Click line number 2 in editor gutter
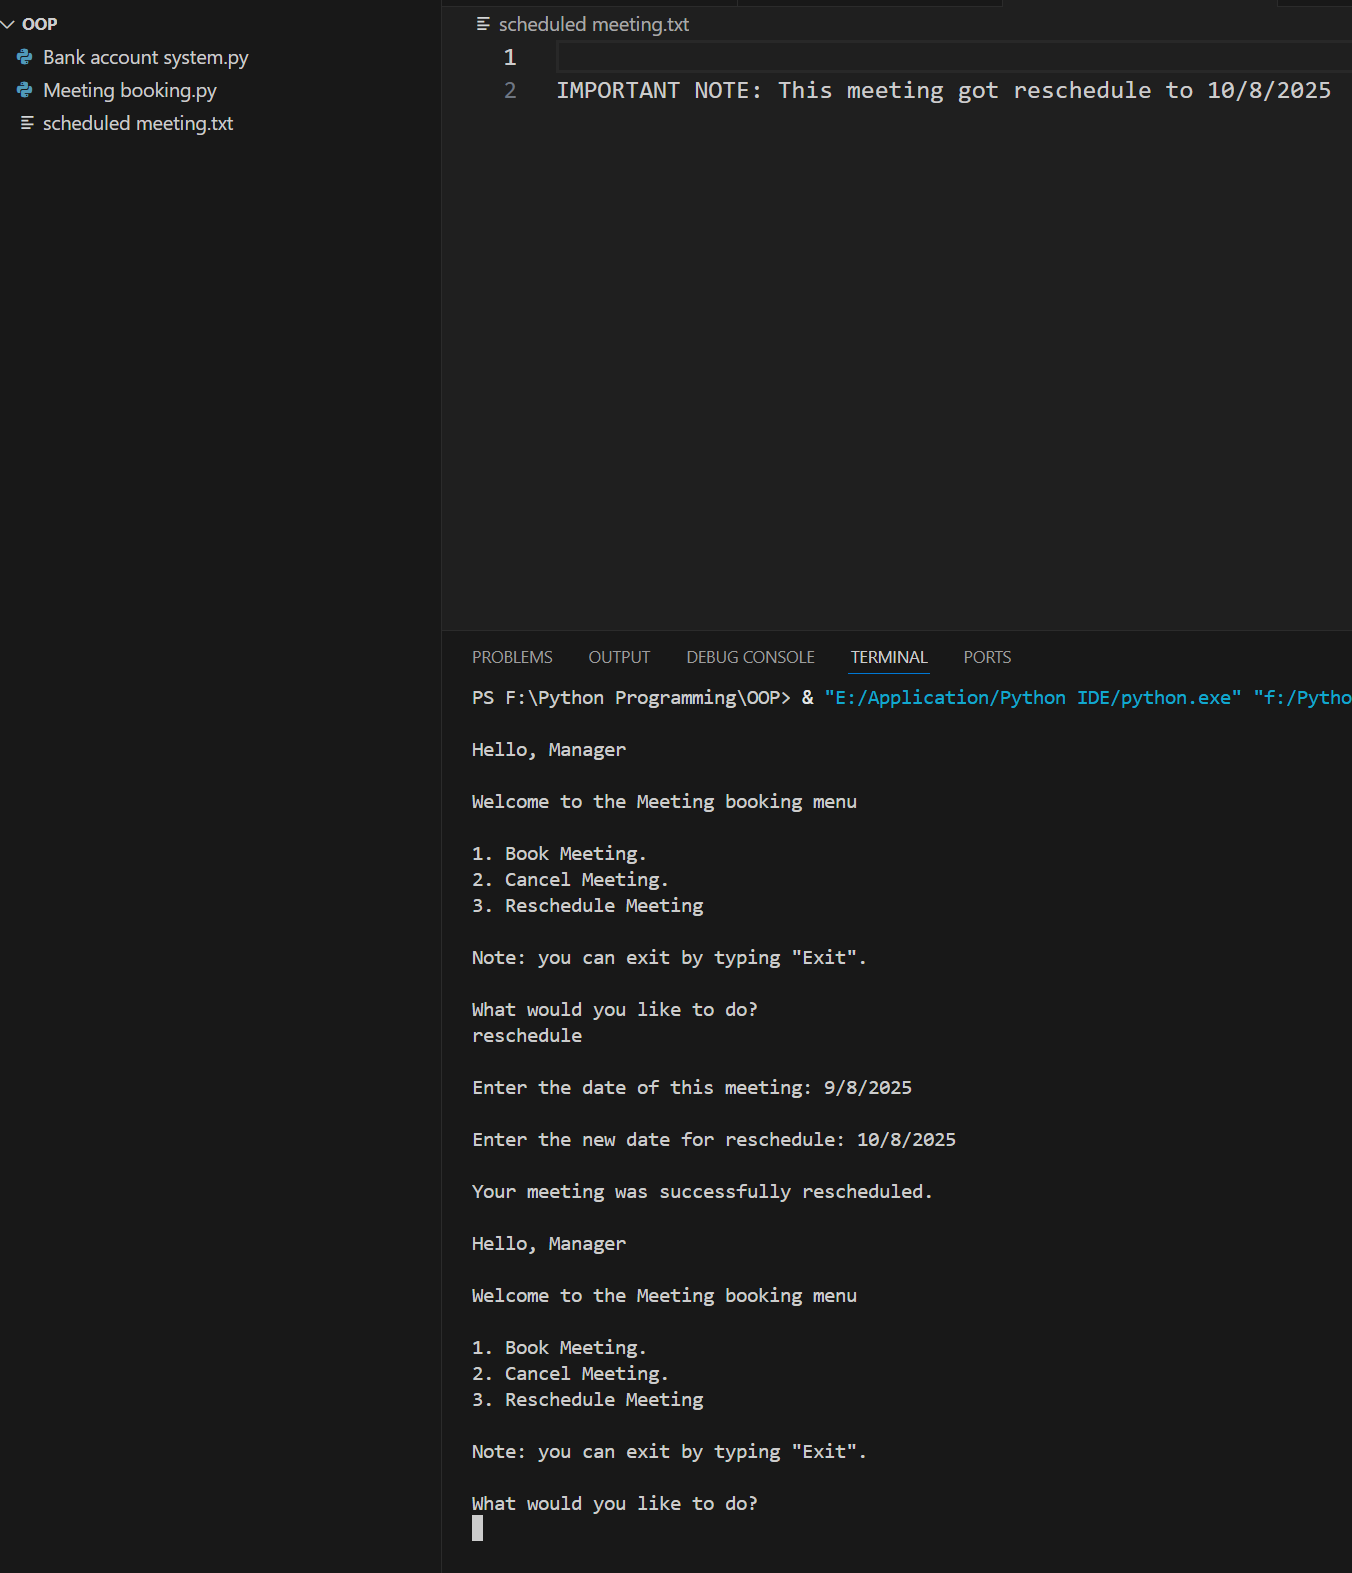This screenshot has width=1352, height=1573. pos(510,91)
